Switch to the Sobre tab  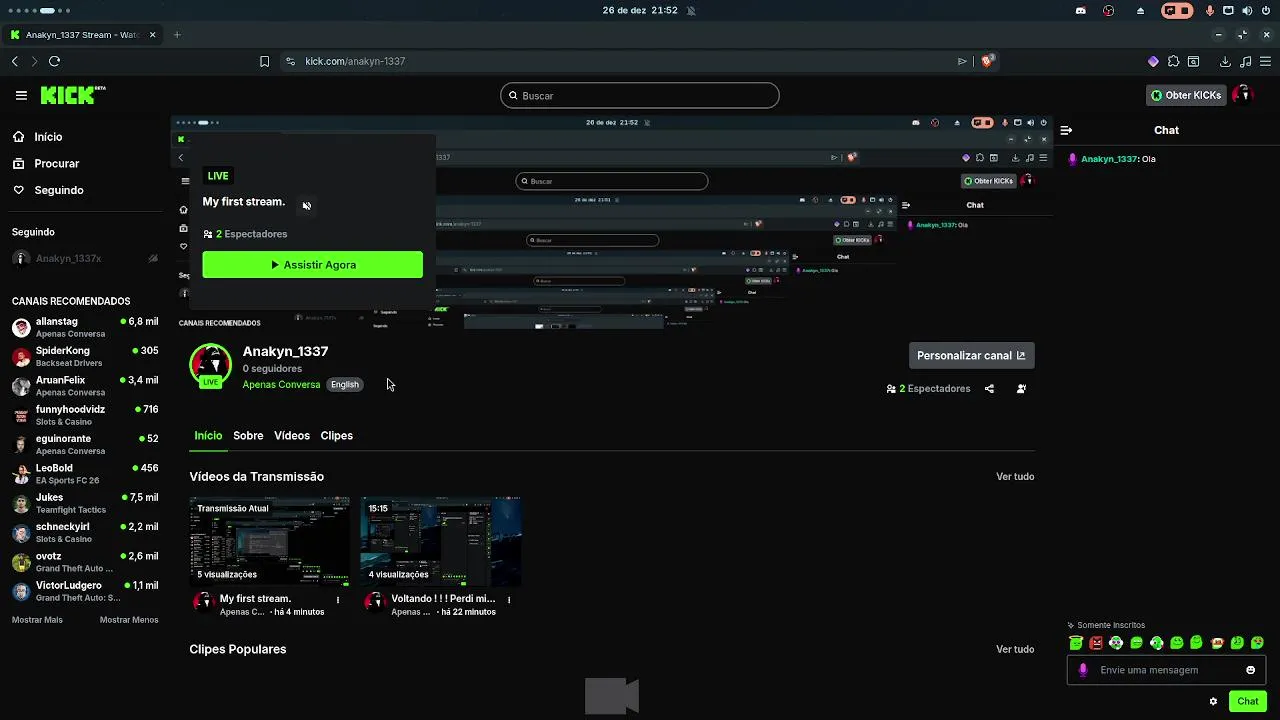[x=248, y=436]
